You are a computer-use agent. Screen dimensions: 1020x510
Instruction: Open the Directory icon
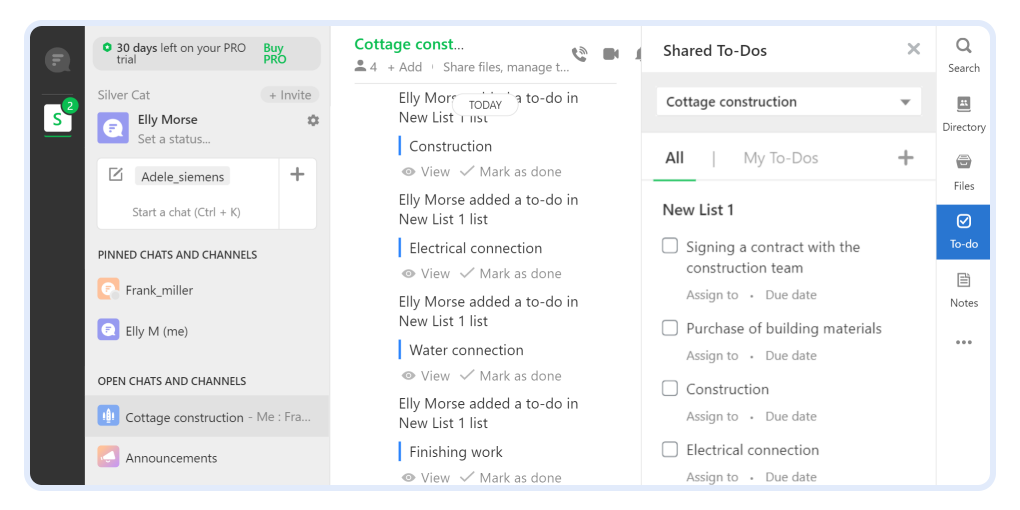[963, 104]
